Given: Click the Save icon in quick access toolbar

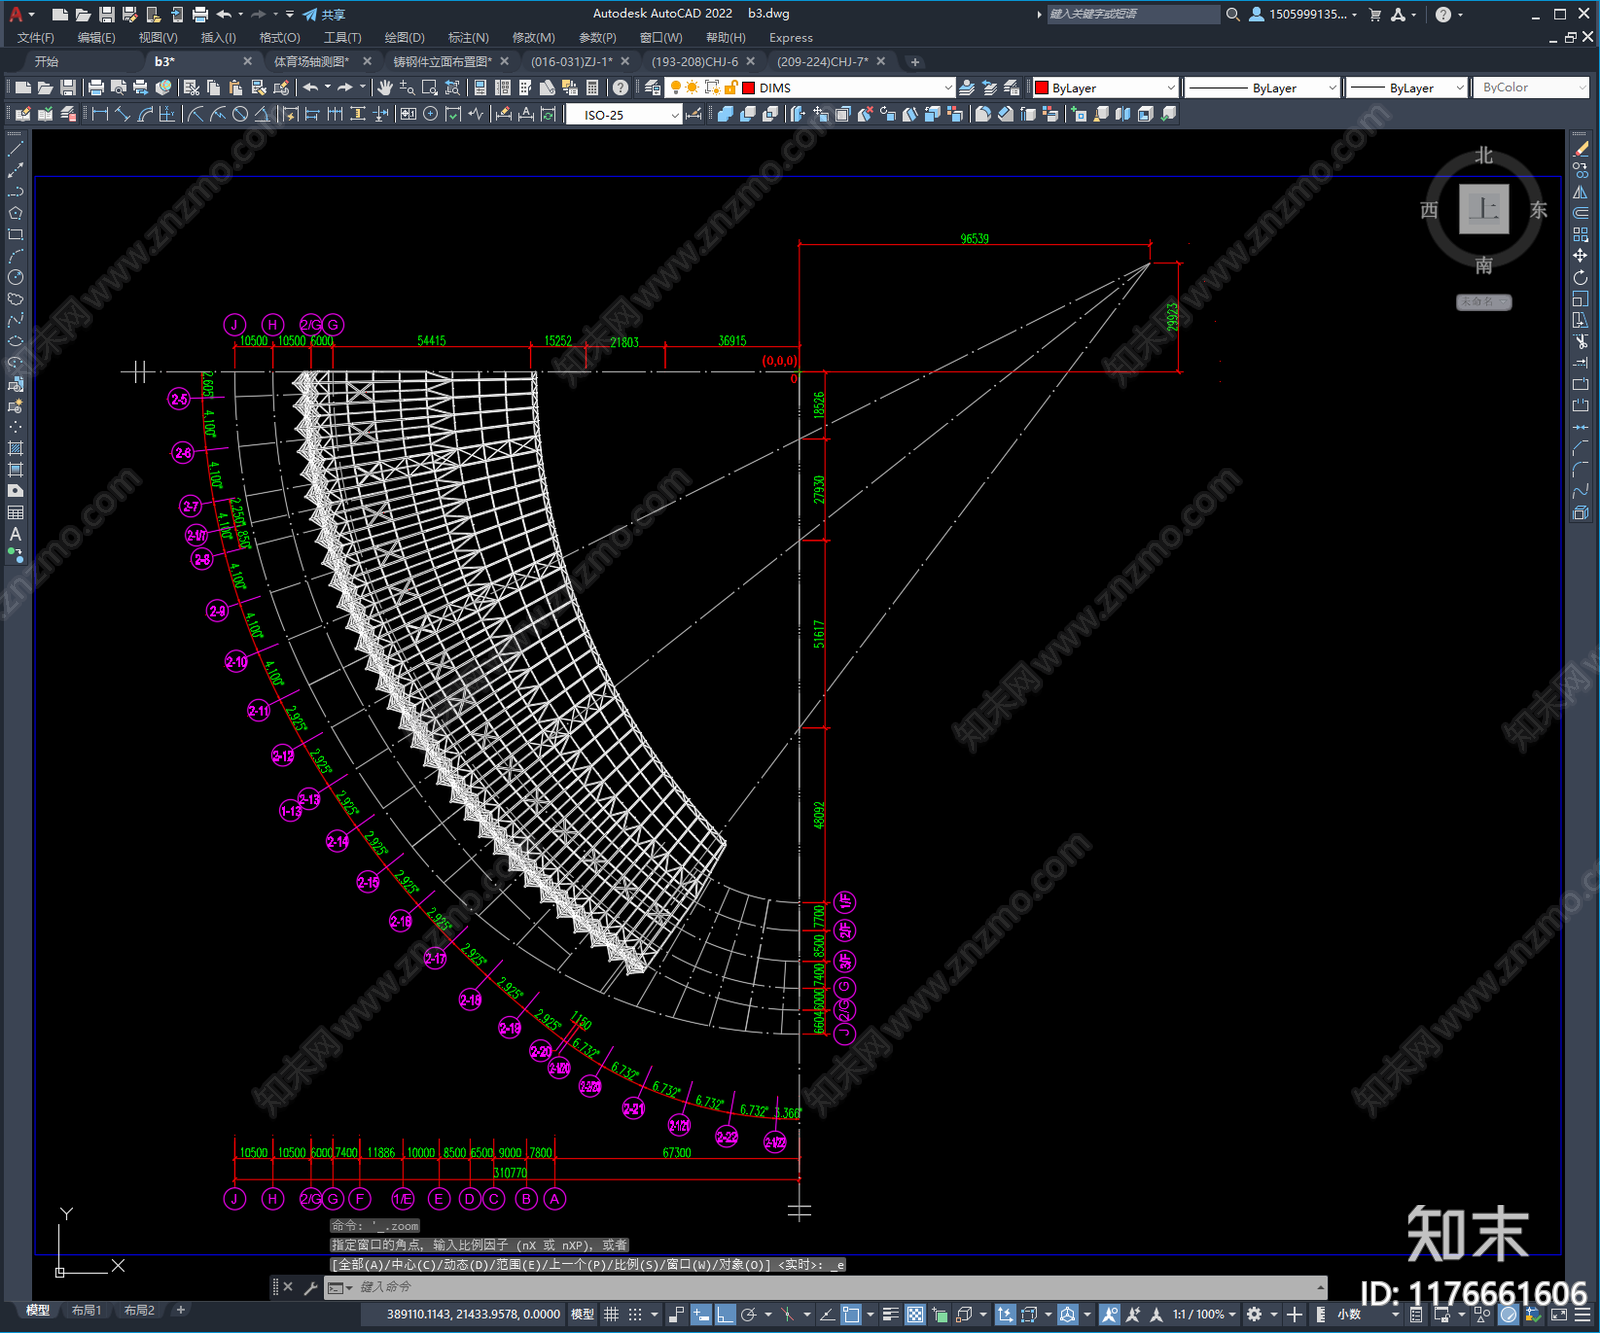Looking at the screenshot, I should pyautogui.click(x=106, y=14).
